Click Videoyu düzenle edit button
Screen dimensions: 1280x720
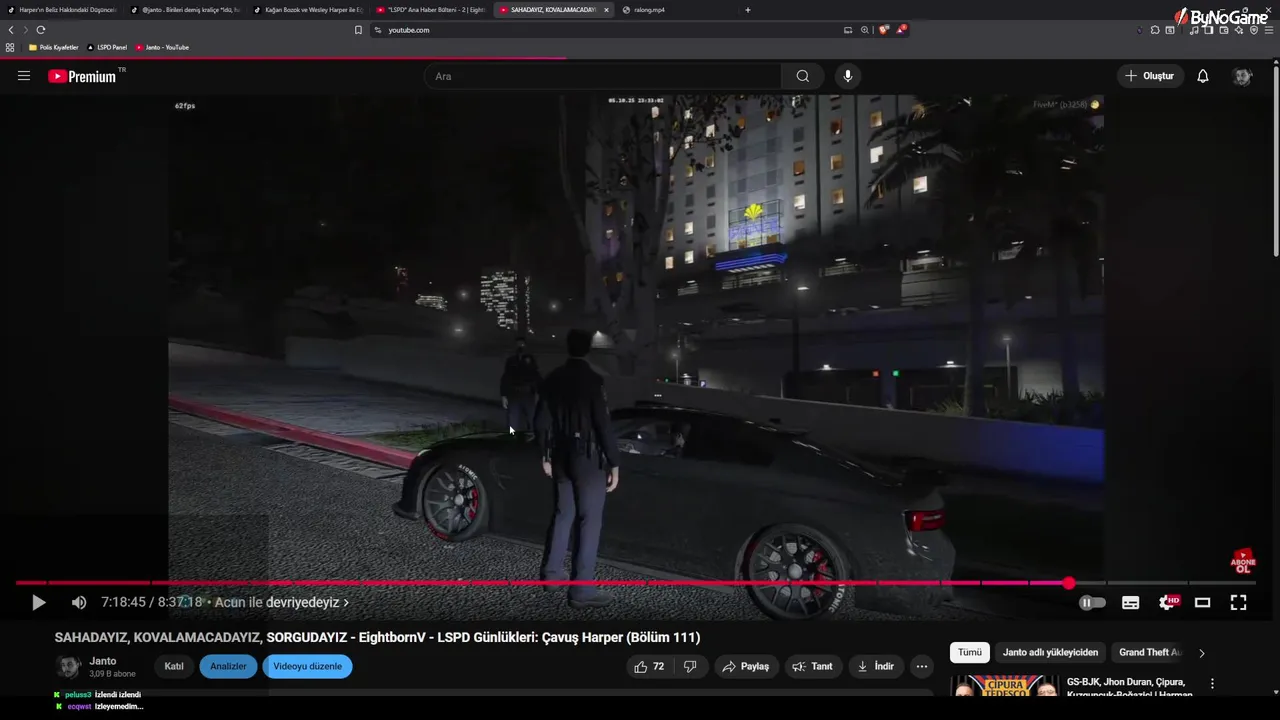point(307,666)
